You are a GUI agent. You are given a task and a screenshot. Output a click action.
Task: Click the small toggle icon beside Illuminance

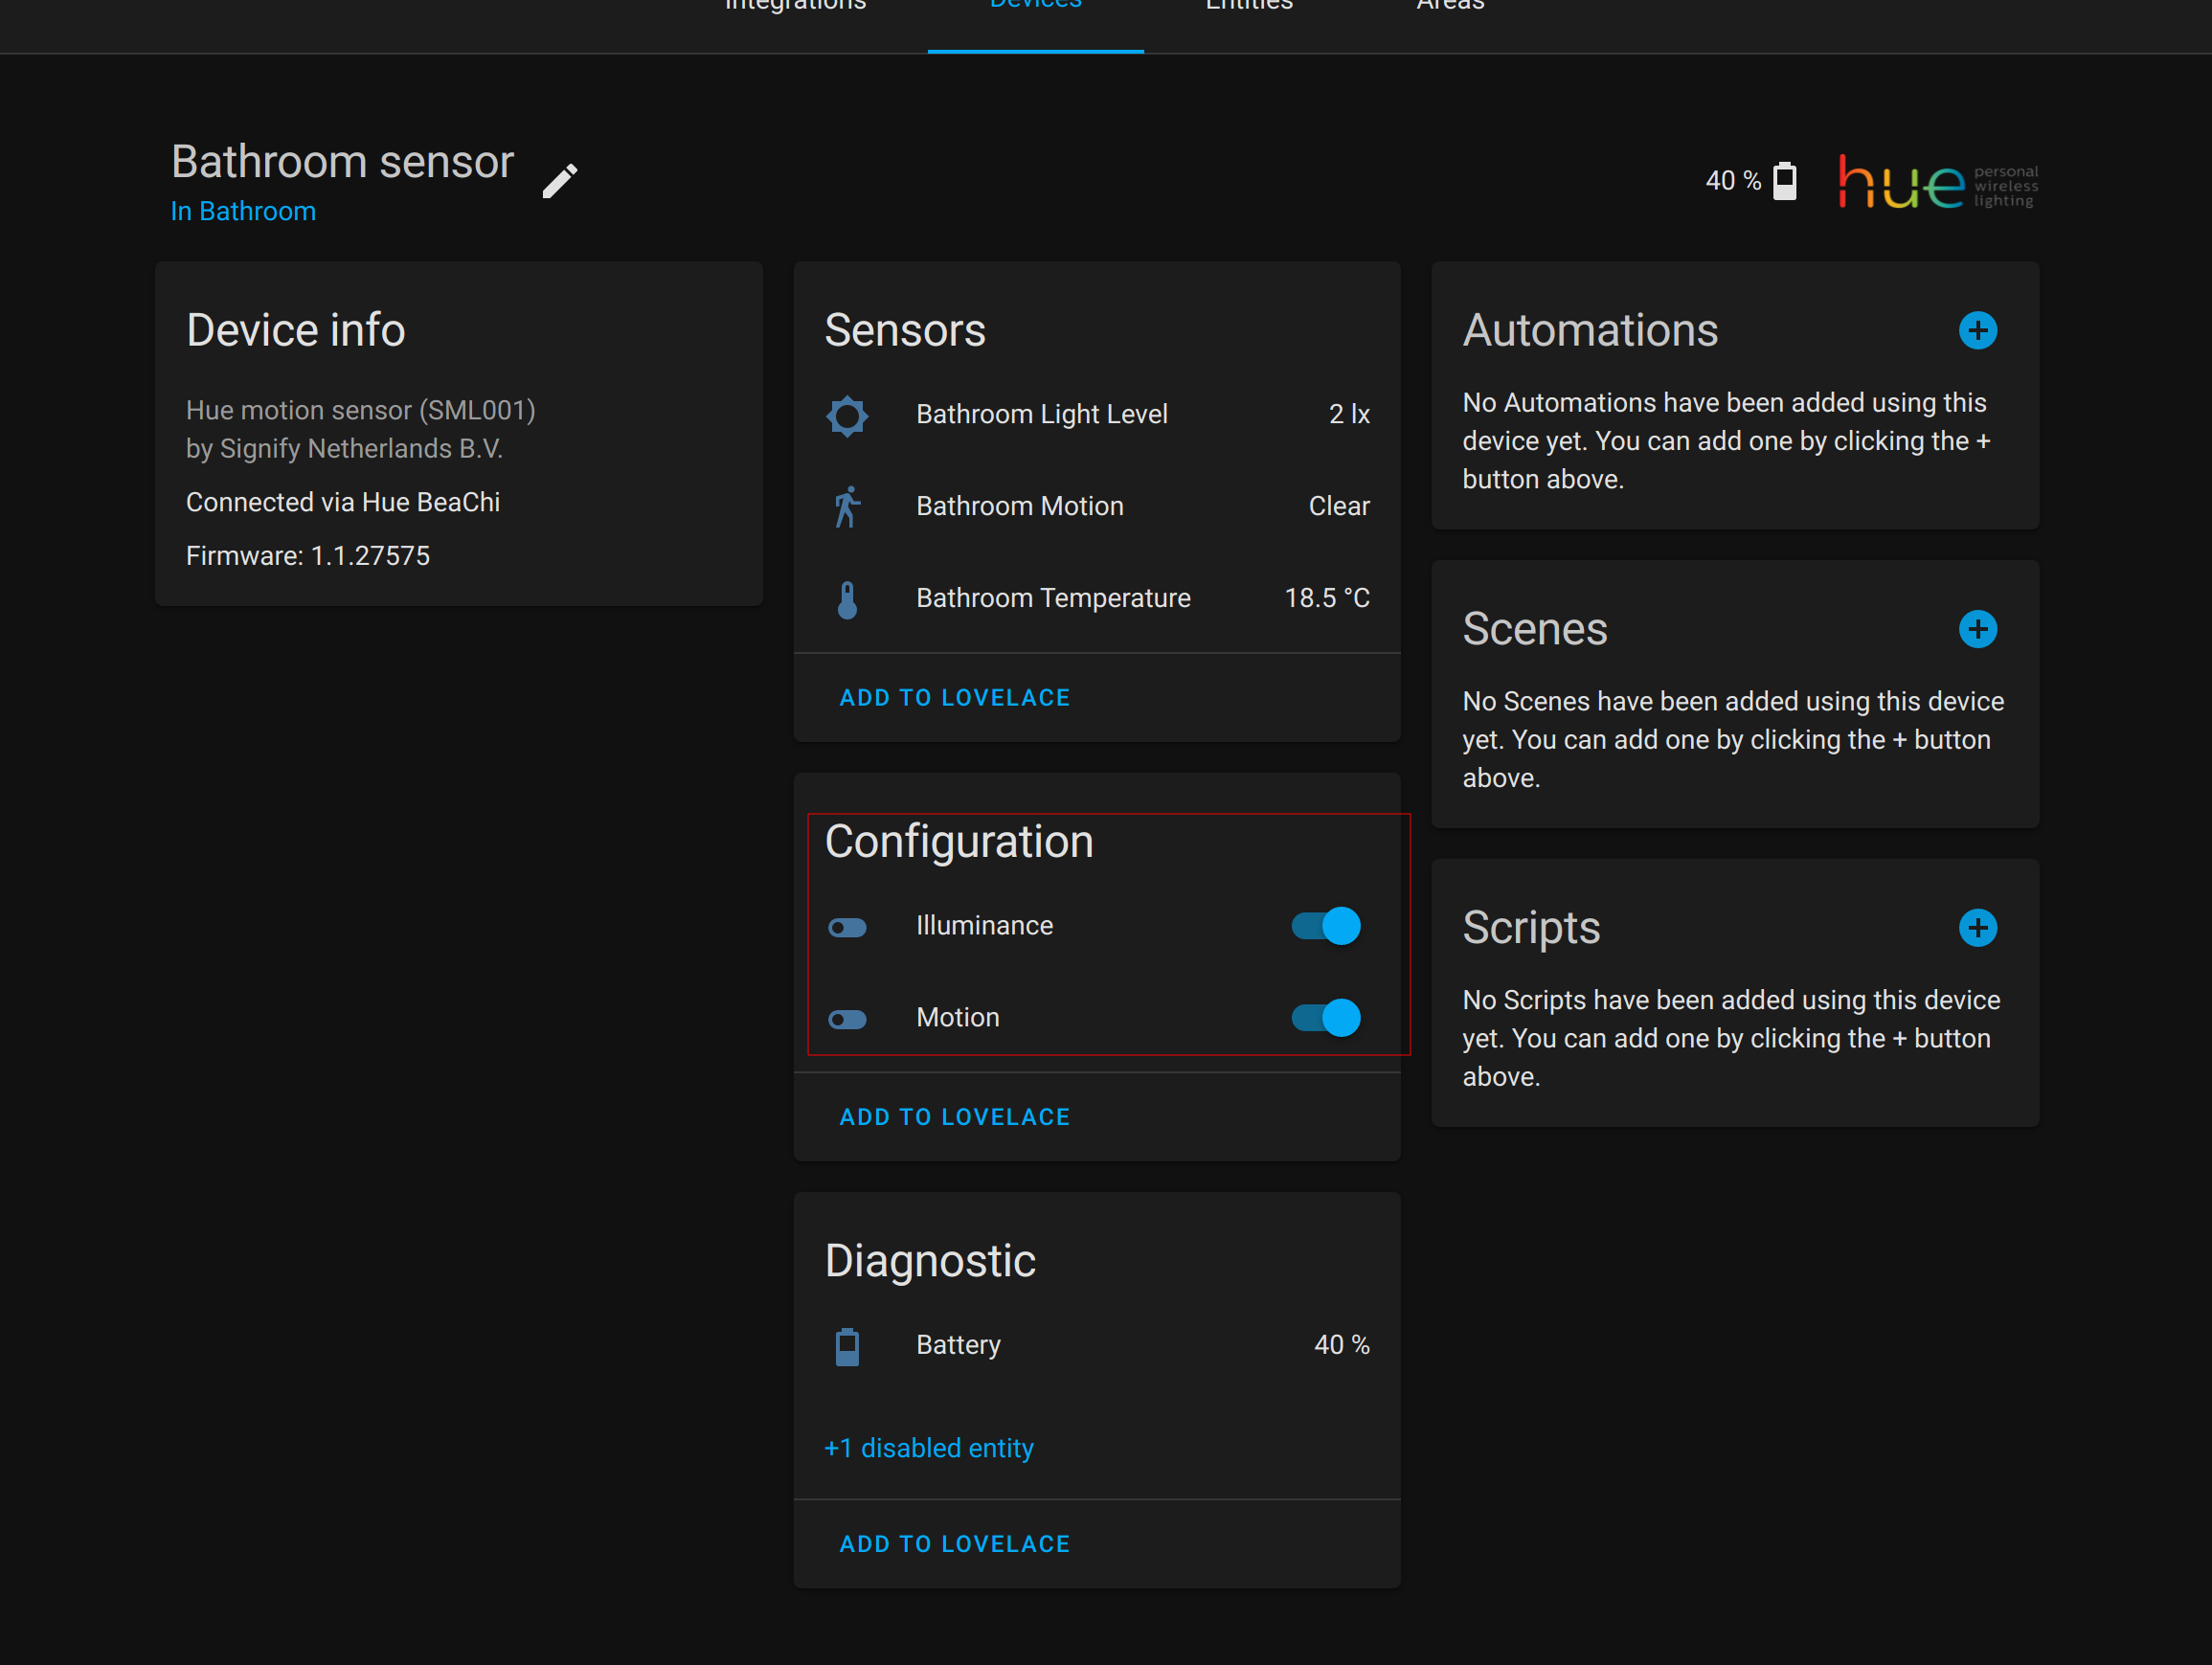click(x=847, y=927)
